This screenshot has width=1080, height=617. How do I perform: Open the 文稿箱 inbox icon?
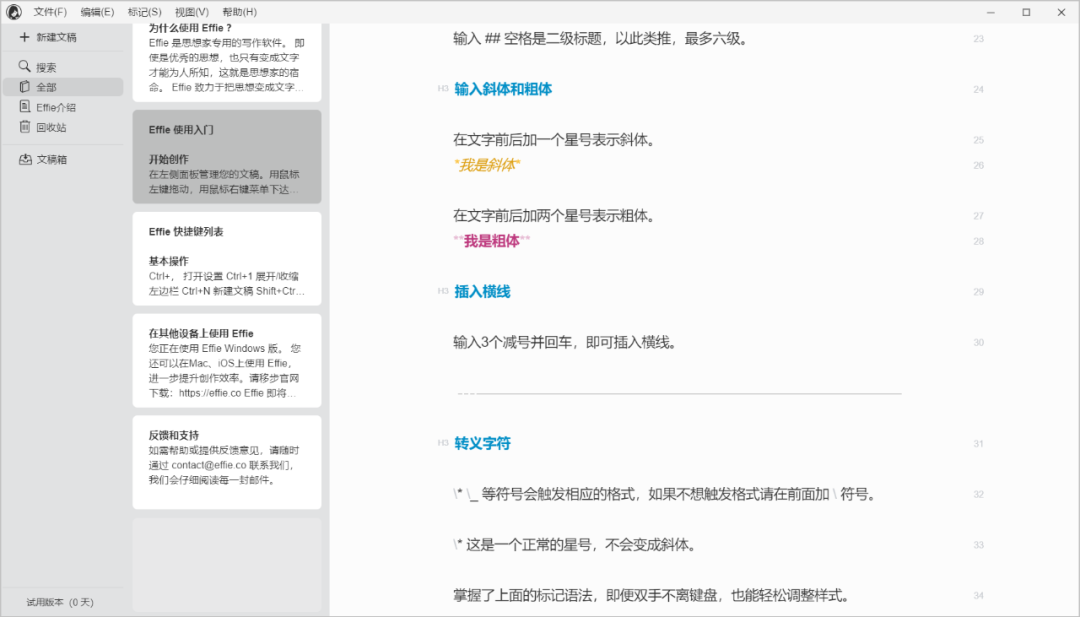[24, 159]
